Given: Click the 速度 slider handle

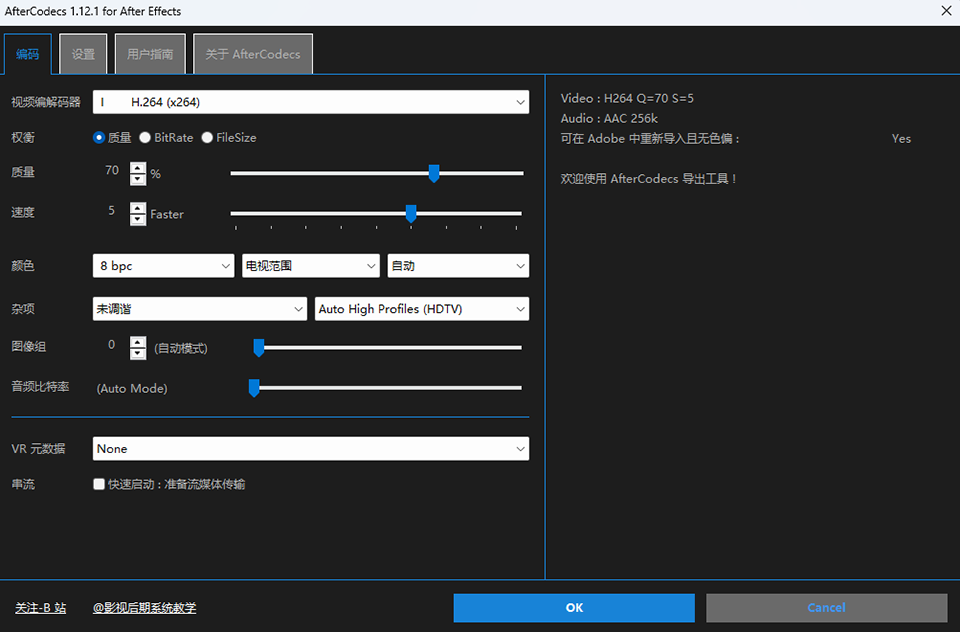Looking at the screenshot, I should (x=411, y=214).
